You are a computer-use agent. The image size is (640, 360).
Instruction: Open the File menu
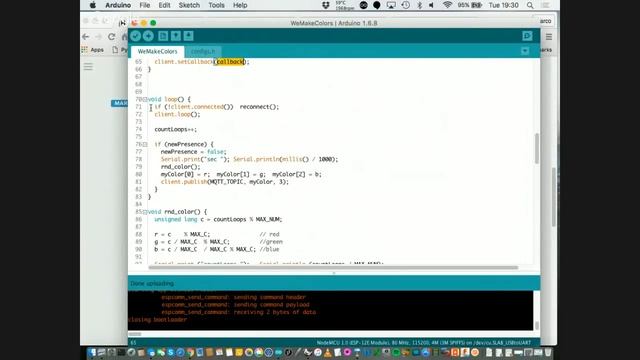[145, 5]
